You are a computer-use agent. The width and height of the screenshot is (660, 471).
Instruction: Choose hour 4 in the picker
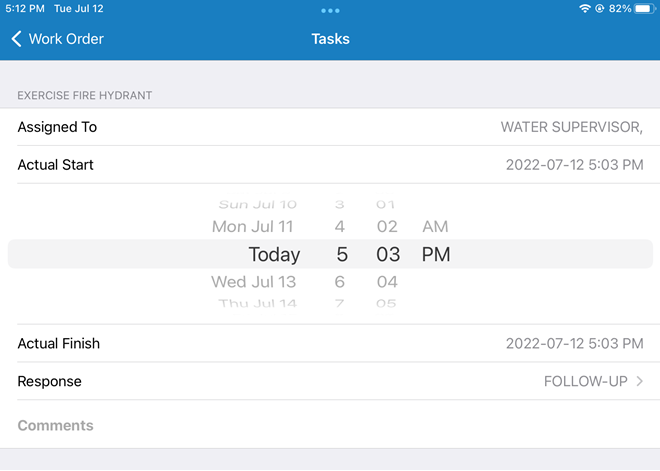340,227
